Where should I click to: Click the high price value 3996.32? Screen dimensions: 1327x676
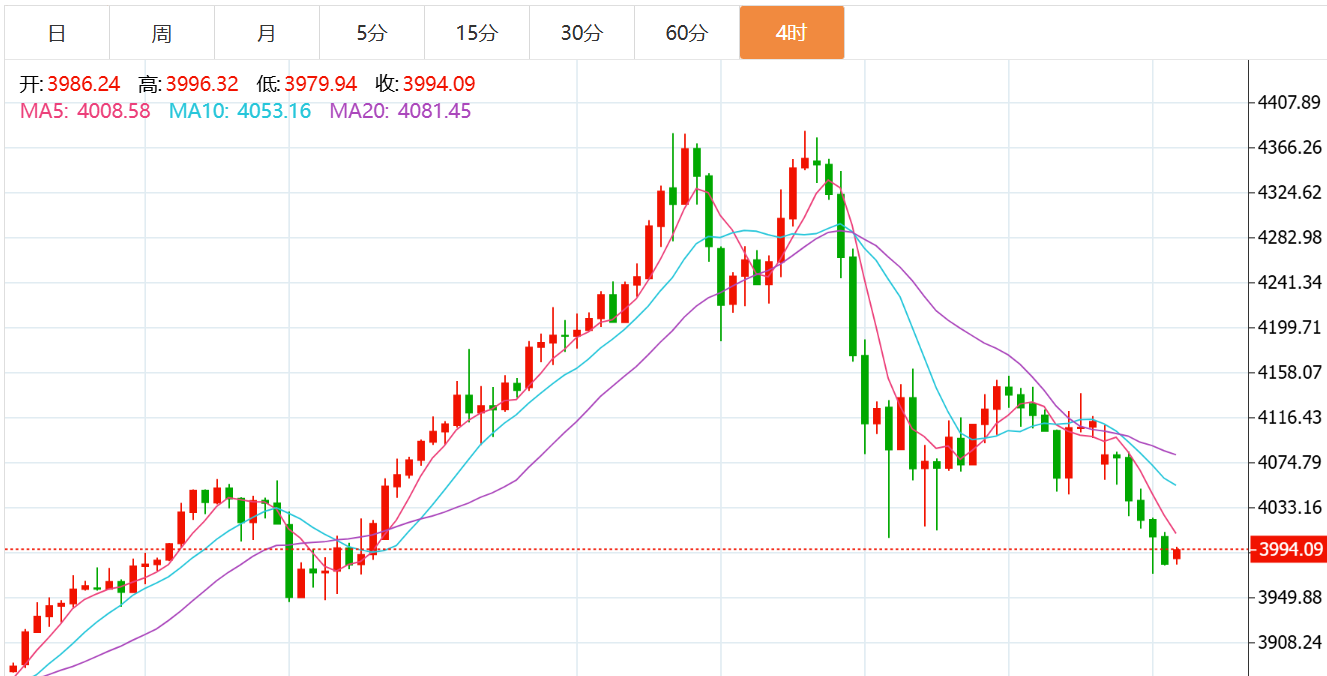pos(202,84)
